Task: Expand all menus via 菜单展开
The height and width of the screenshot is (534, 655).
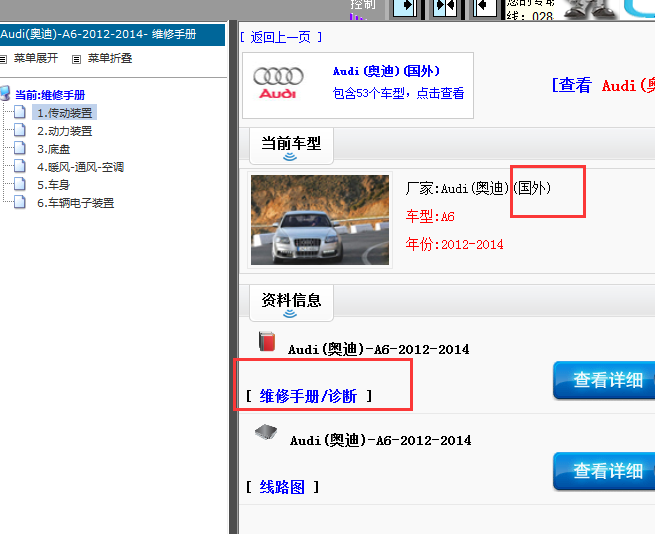Action: 36,58
